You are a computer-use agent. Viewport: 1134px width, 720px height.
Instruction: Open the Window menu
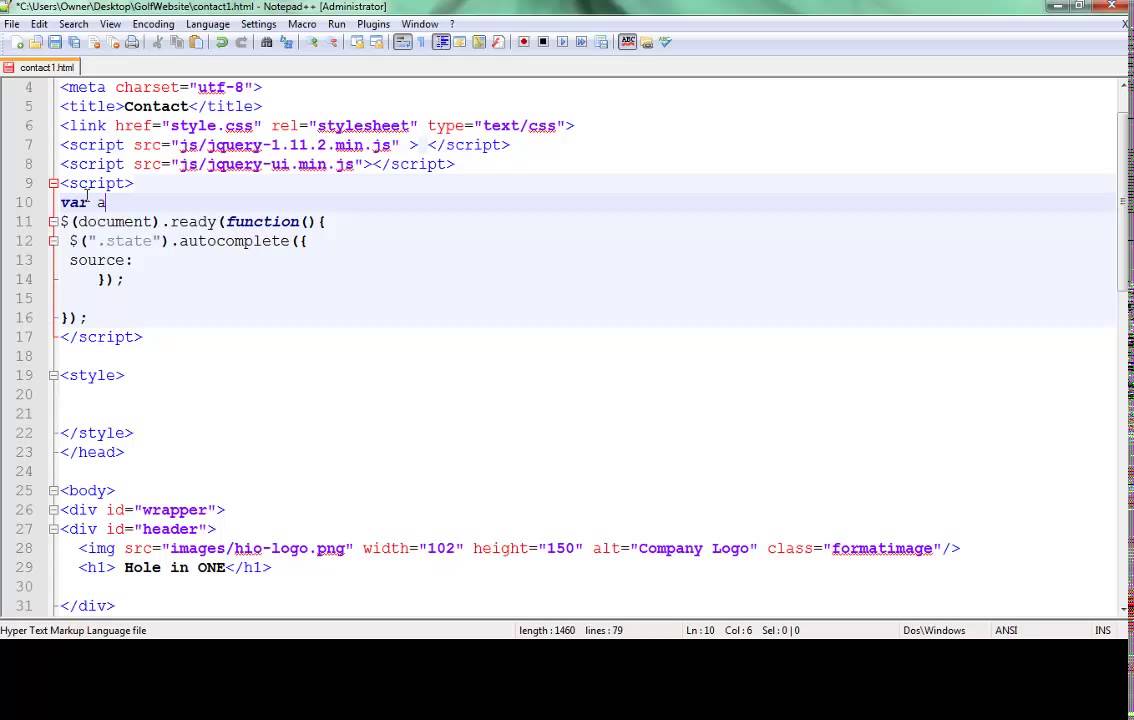tap(419, 24)
